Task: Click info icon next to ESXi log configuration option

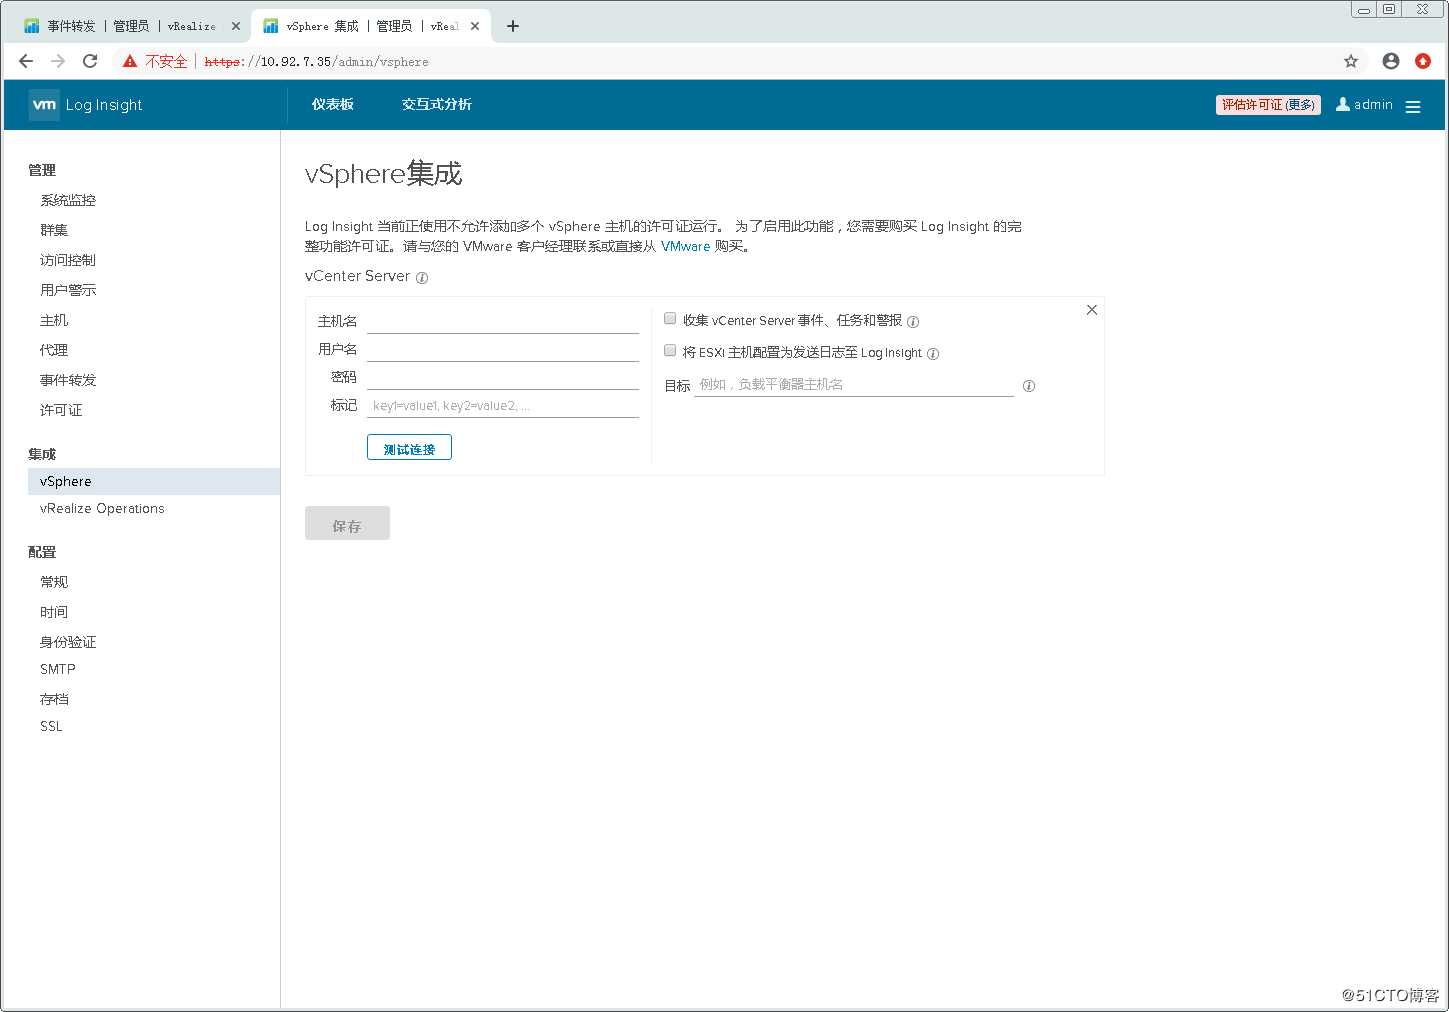Action: (933, 354)
